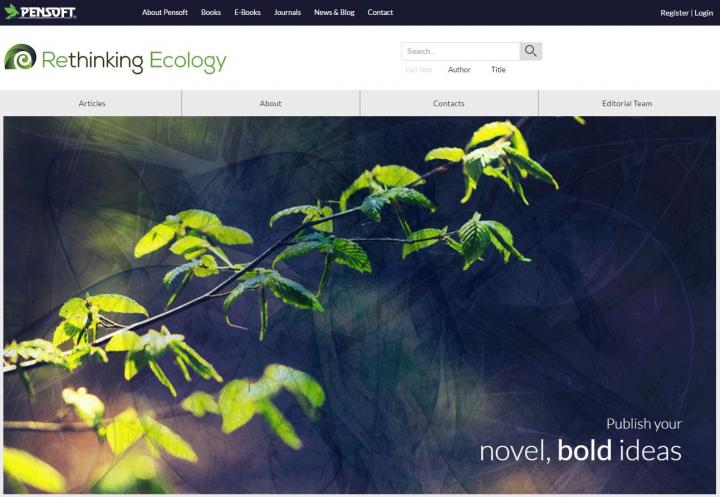Screen dimensions: 720x497
Task: Click the Register link
Action: point(675,13)
